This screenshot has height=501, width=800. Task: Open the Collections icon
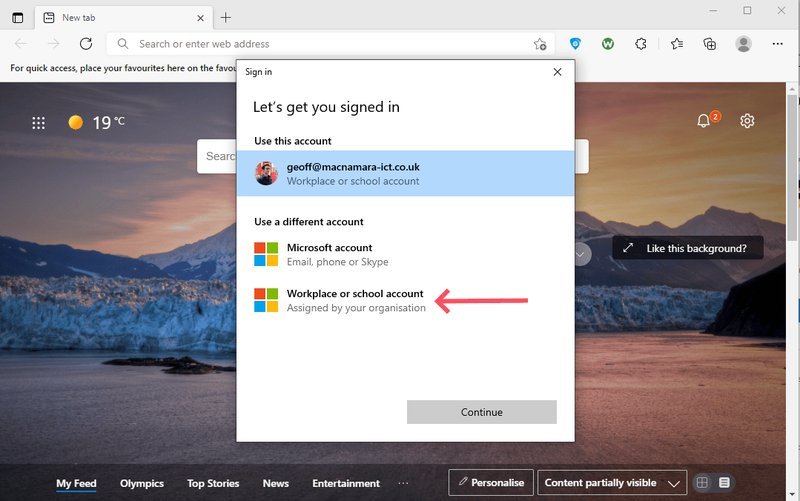(x=710, y=44)
